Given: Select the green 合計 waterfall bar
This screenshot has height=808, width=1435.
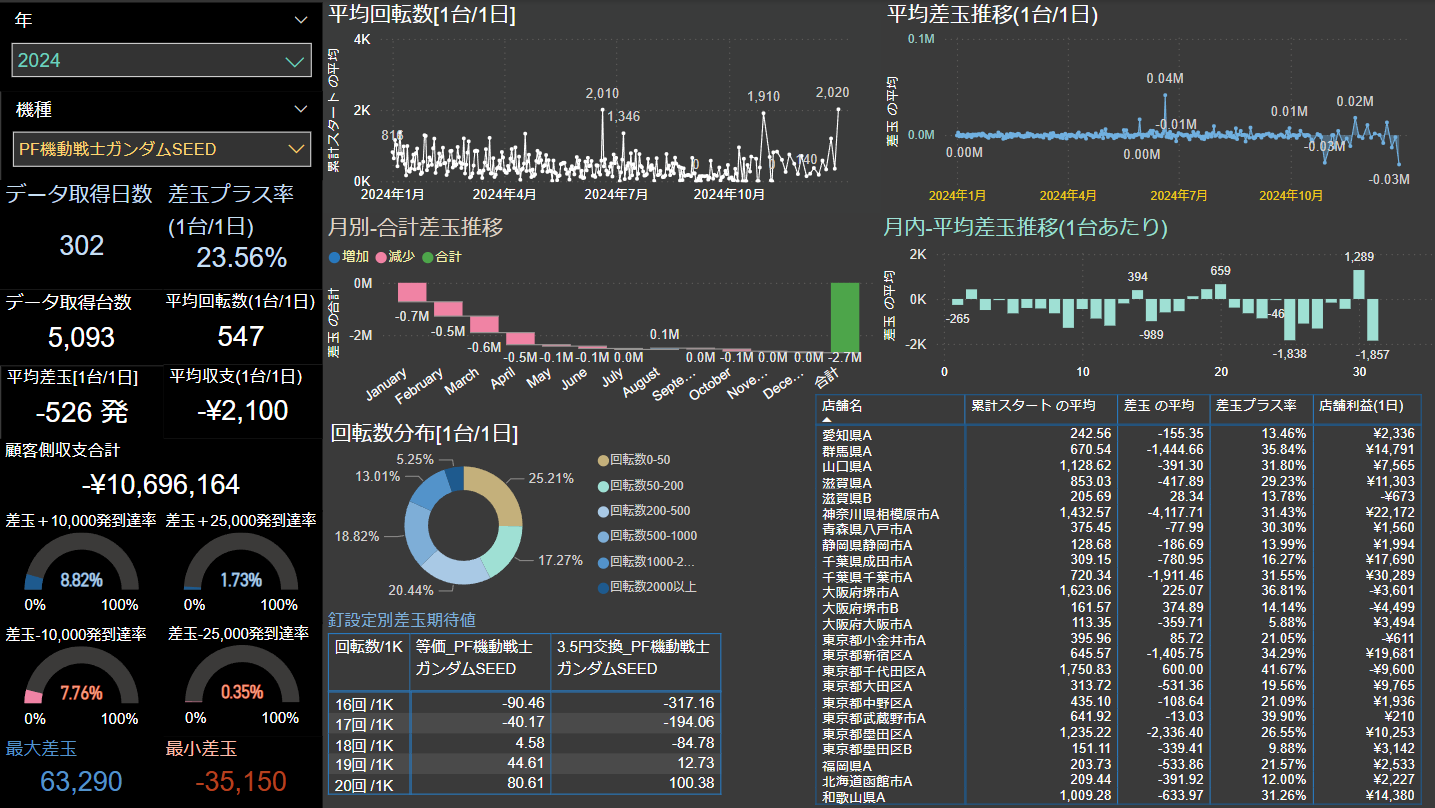Looking at the screenshot, I should pos(845,316).
